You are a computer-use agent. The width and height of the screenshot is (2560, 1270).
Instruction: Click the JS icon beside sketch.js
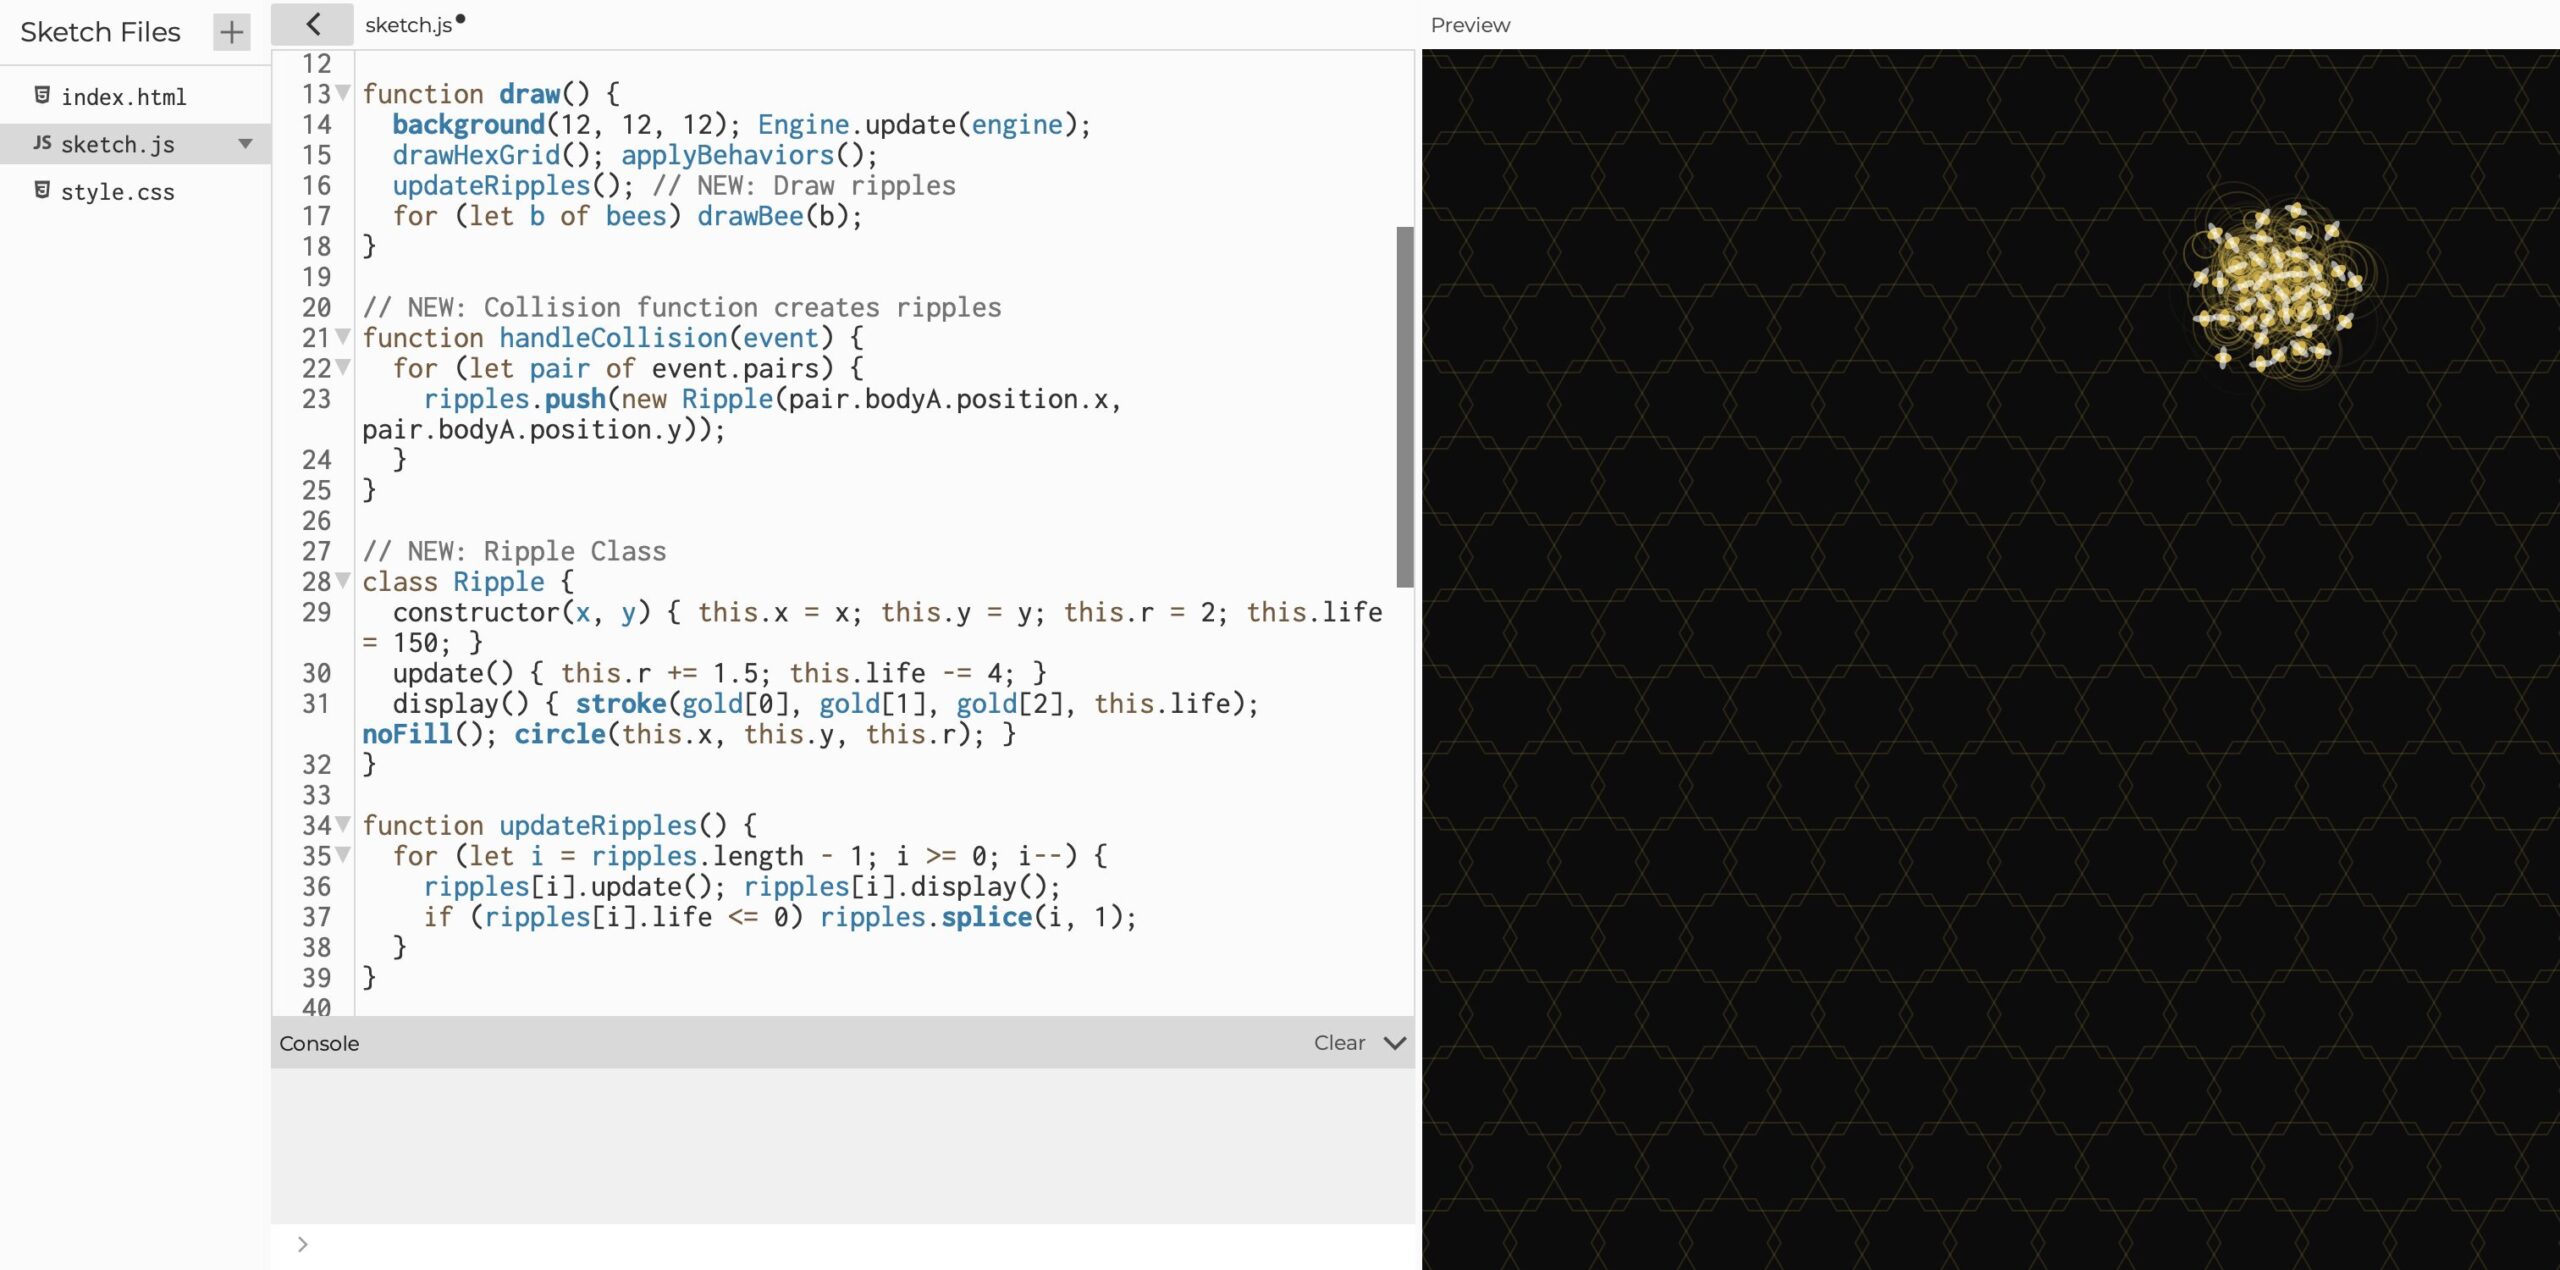point(42,143)
